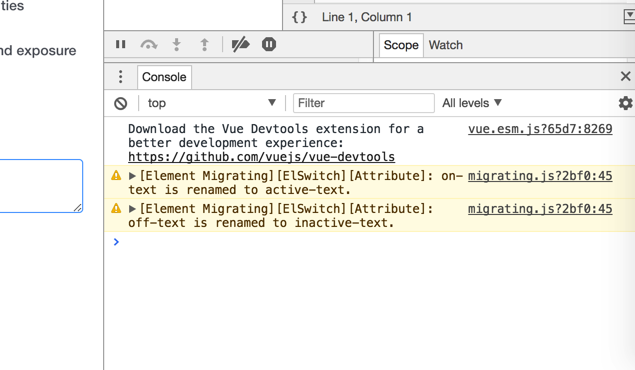Viewport: 635px width, 370px height.
Task: Clear the console output
Action: pos(121,104)
